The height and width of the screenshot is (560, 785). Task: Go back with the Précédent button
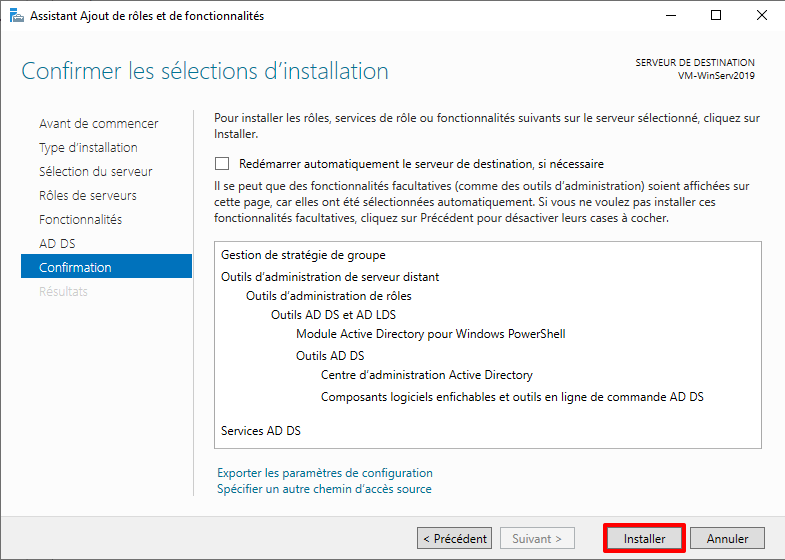[x=454, y=538]
